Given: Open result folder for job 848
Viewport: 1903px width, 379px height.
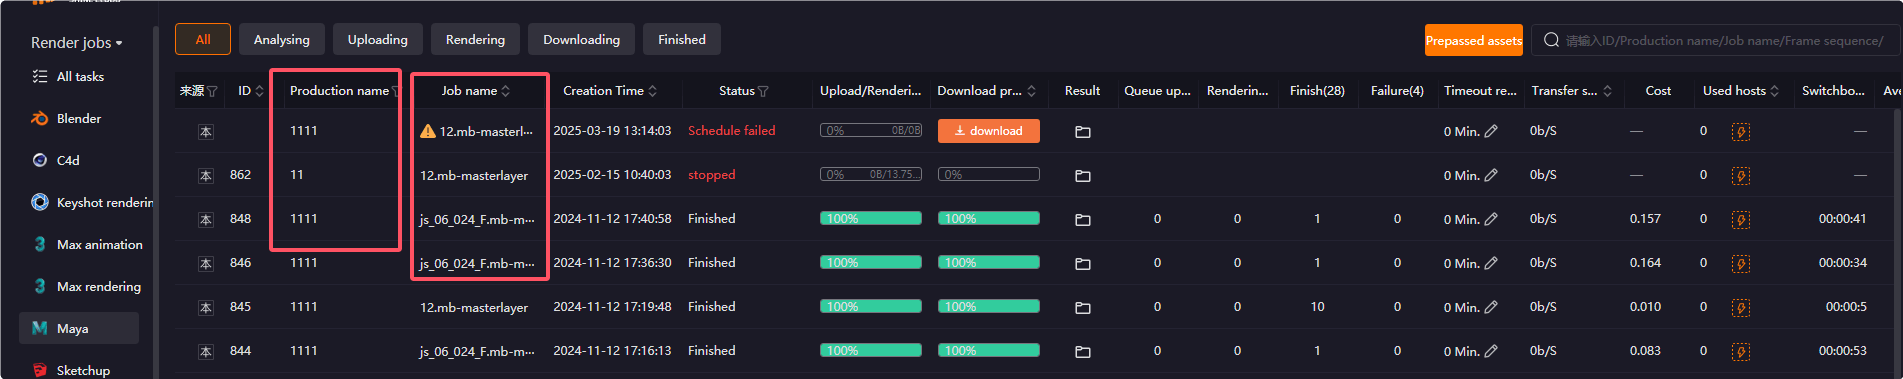Looking at the screenshot, I should [1083, 220].
